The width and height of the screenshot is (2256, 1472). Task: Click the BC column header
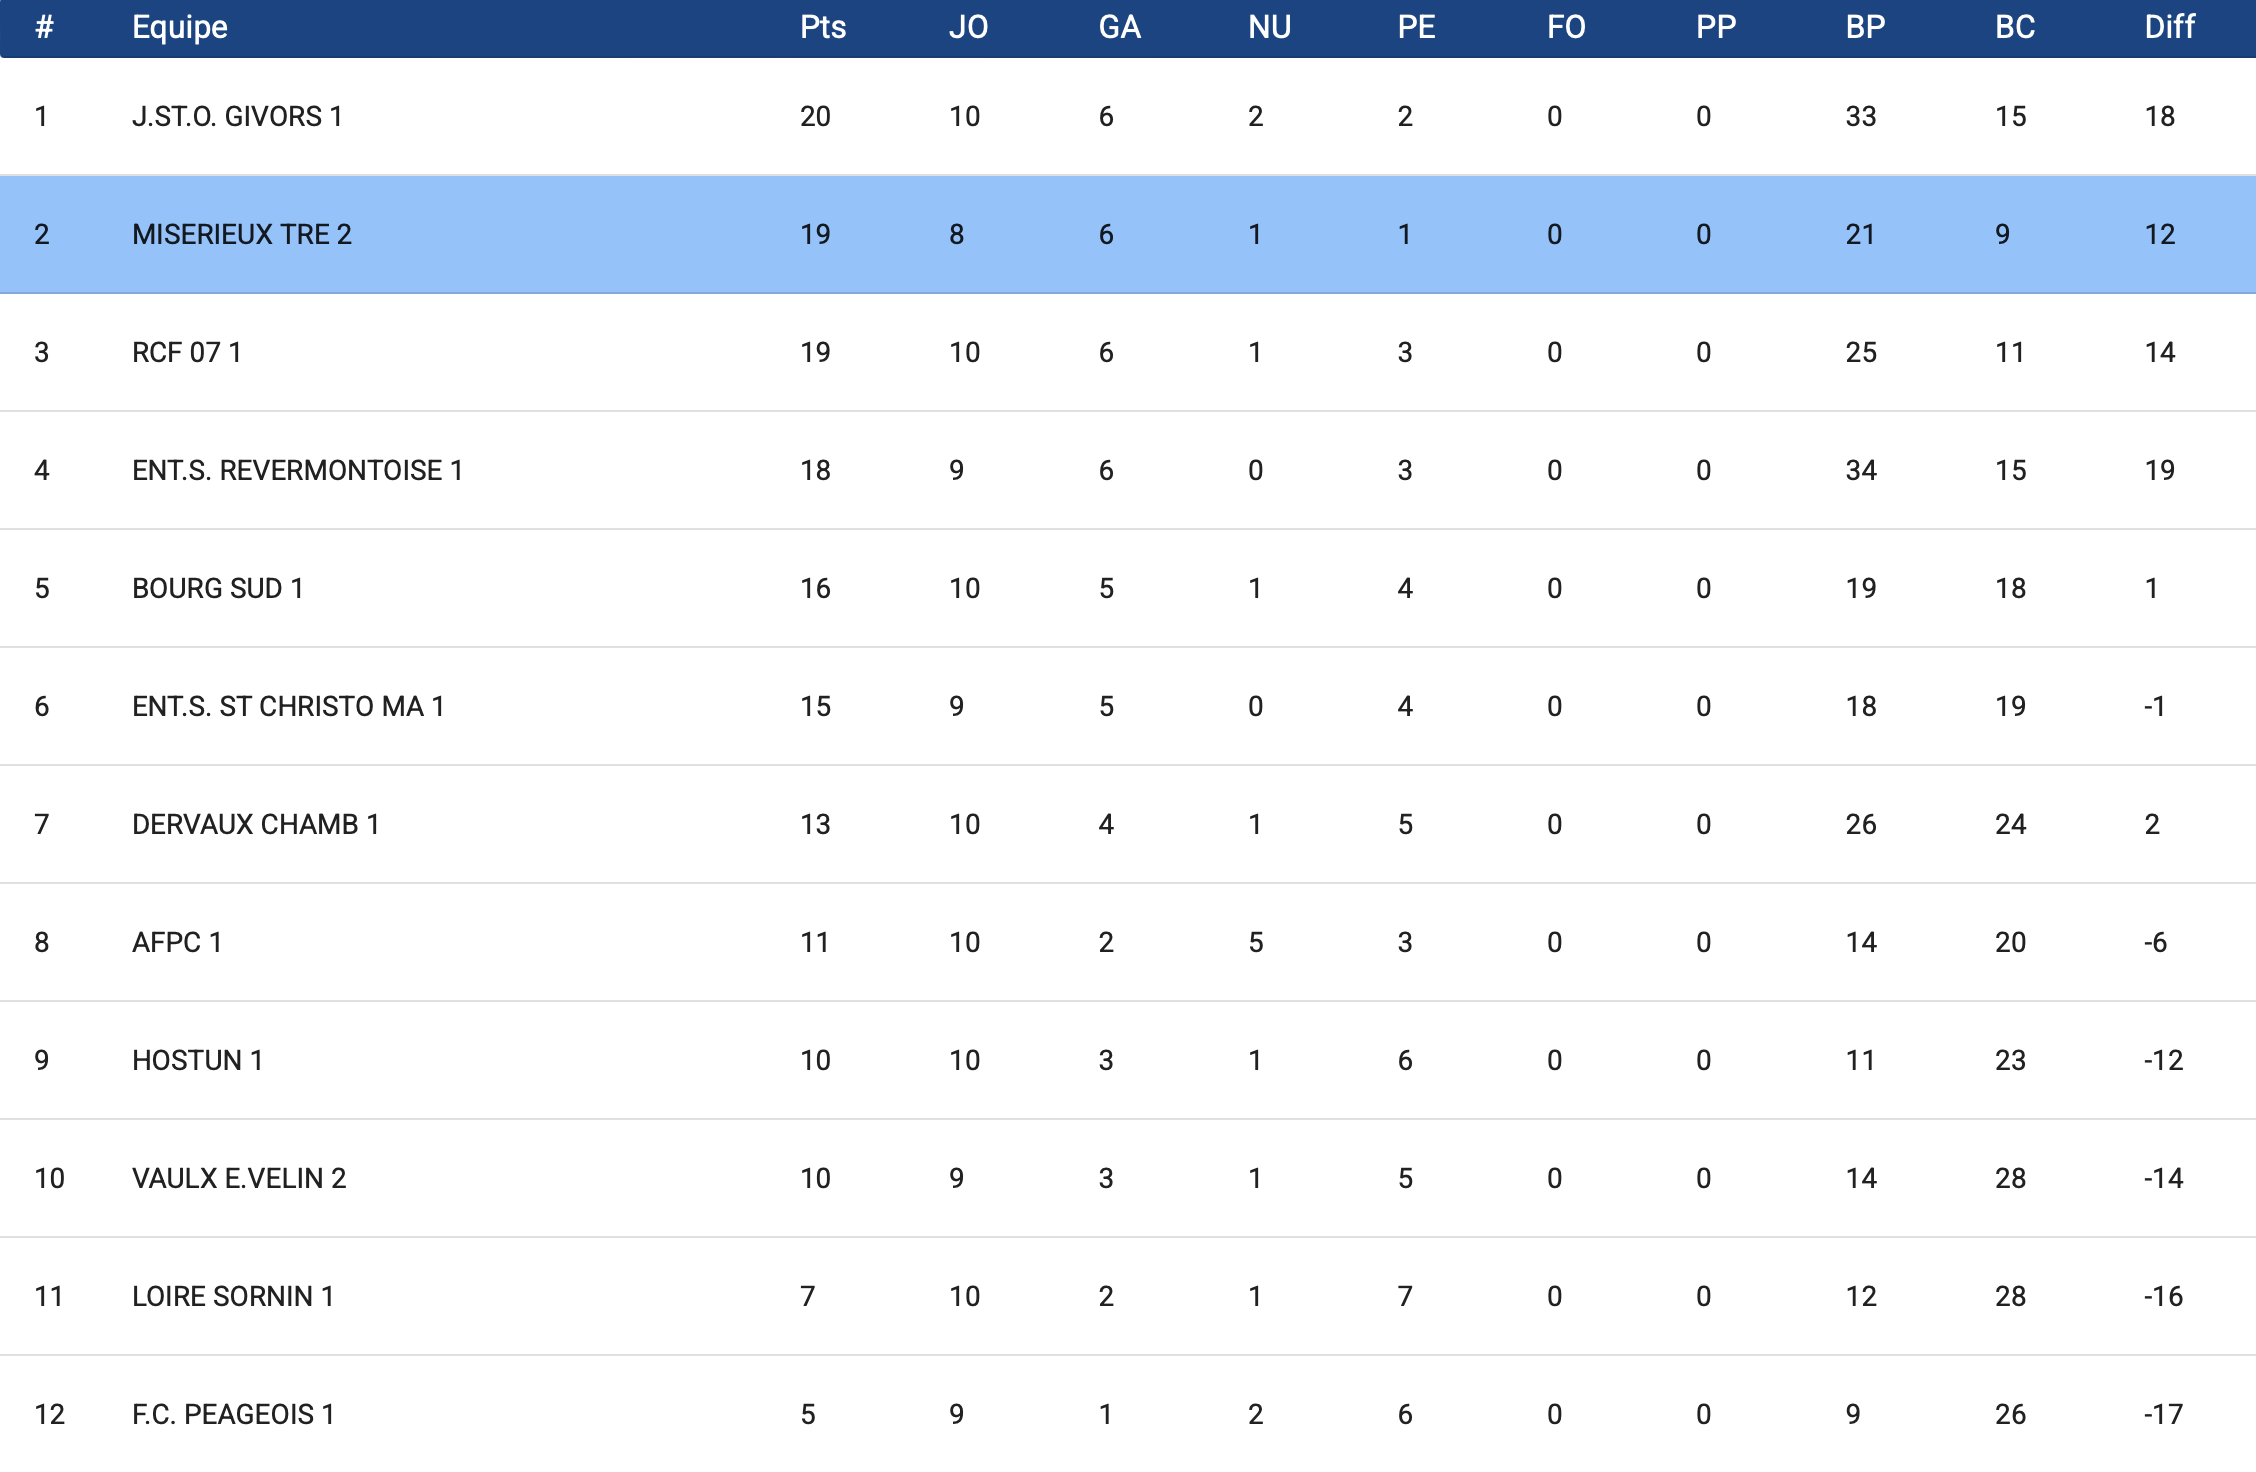tap(2015, 27)
